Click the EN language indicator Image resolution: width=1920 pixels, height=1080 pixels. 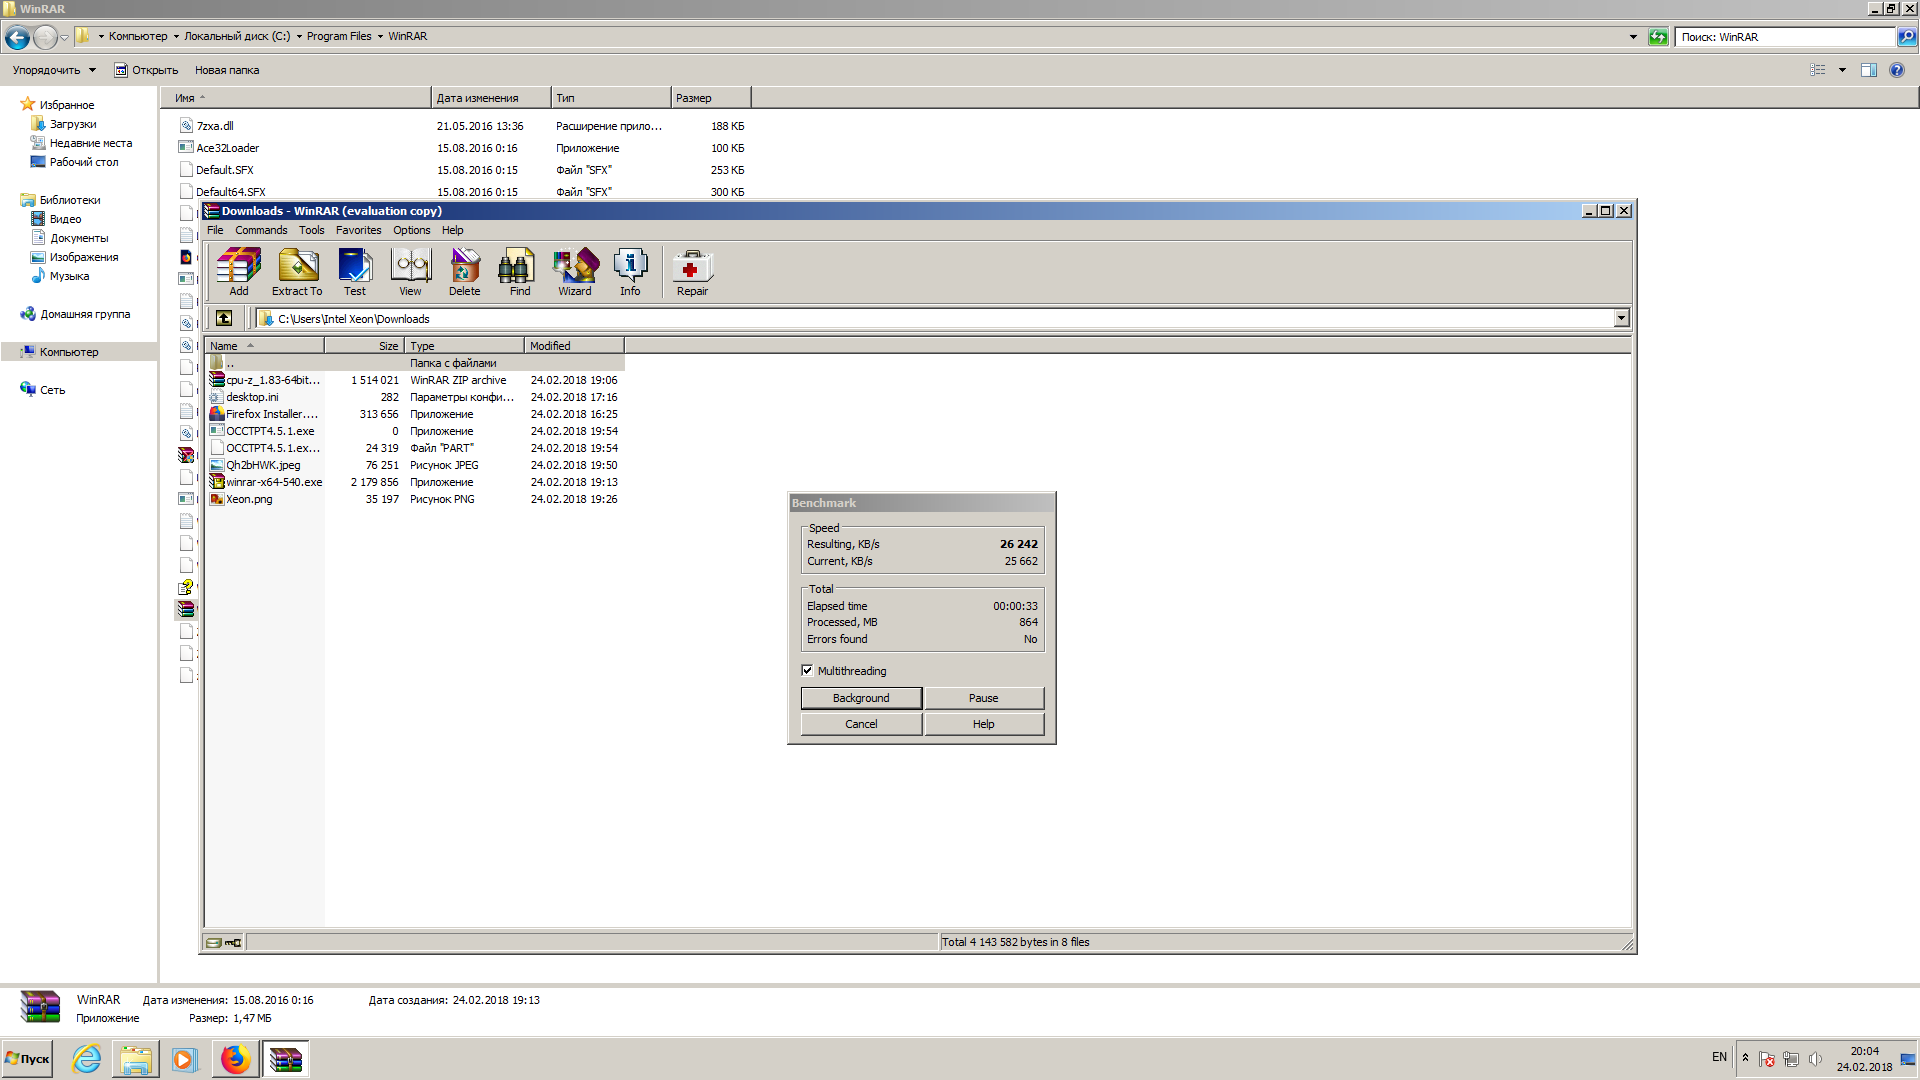point(1719,1057)
